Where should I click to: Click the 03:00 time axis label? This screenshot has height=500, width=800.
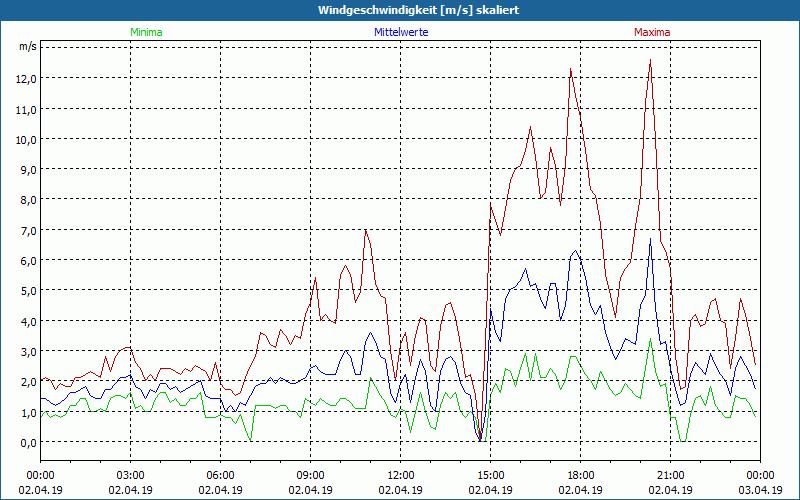pos(131,476)
